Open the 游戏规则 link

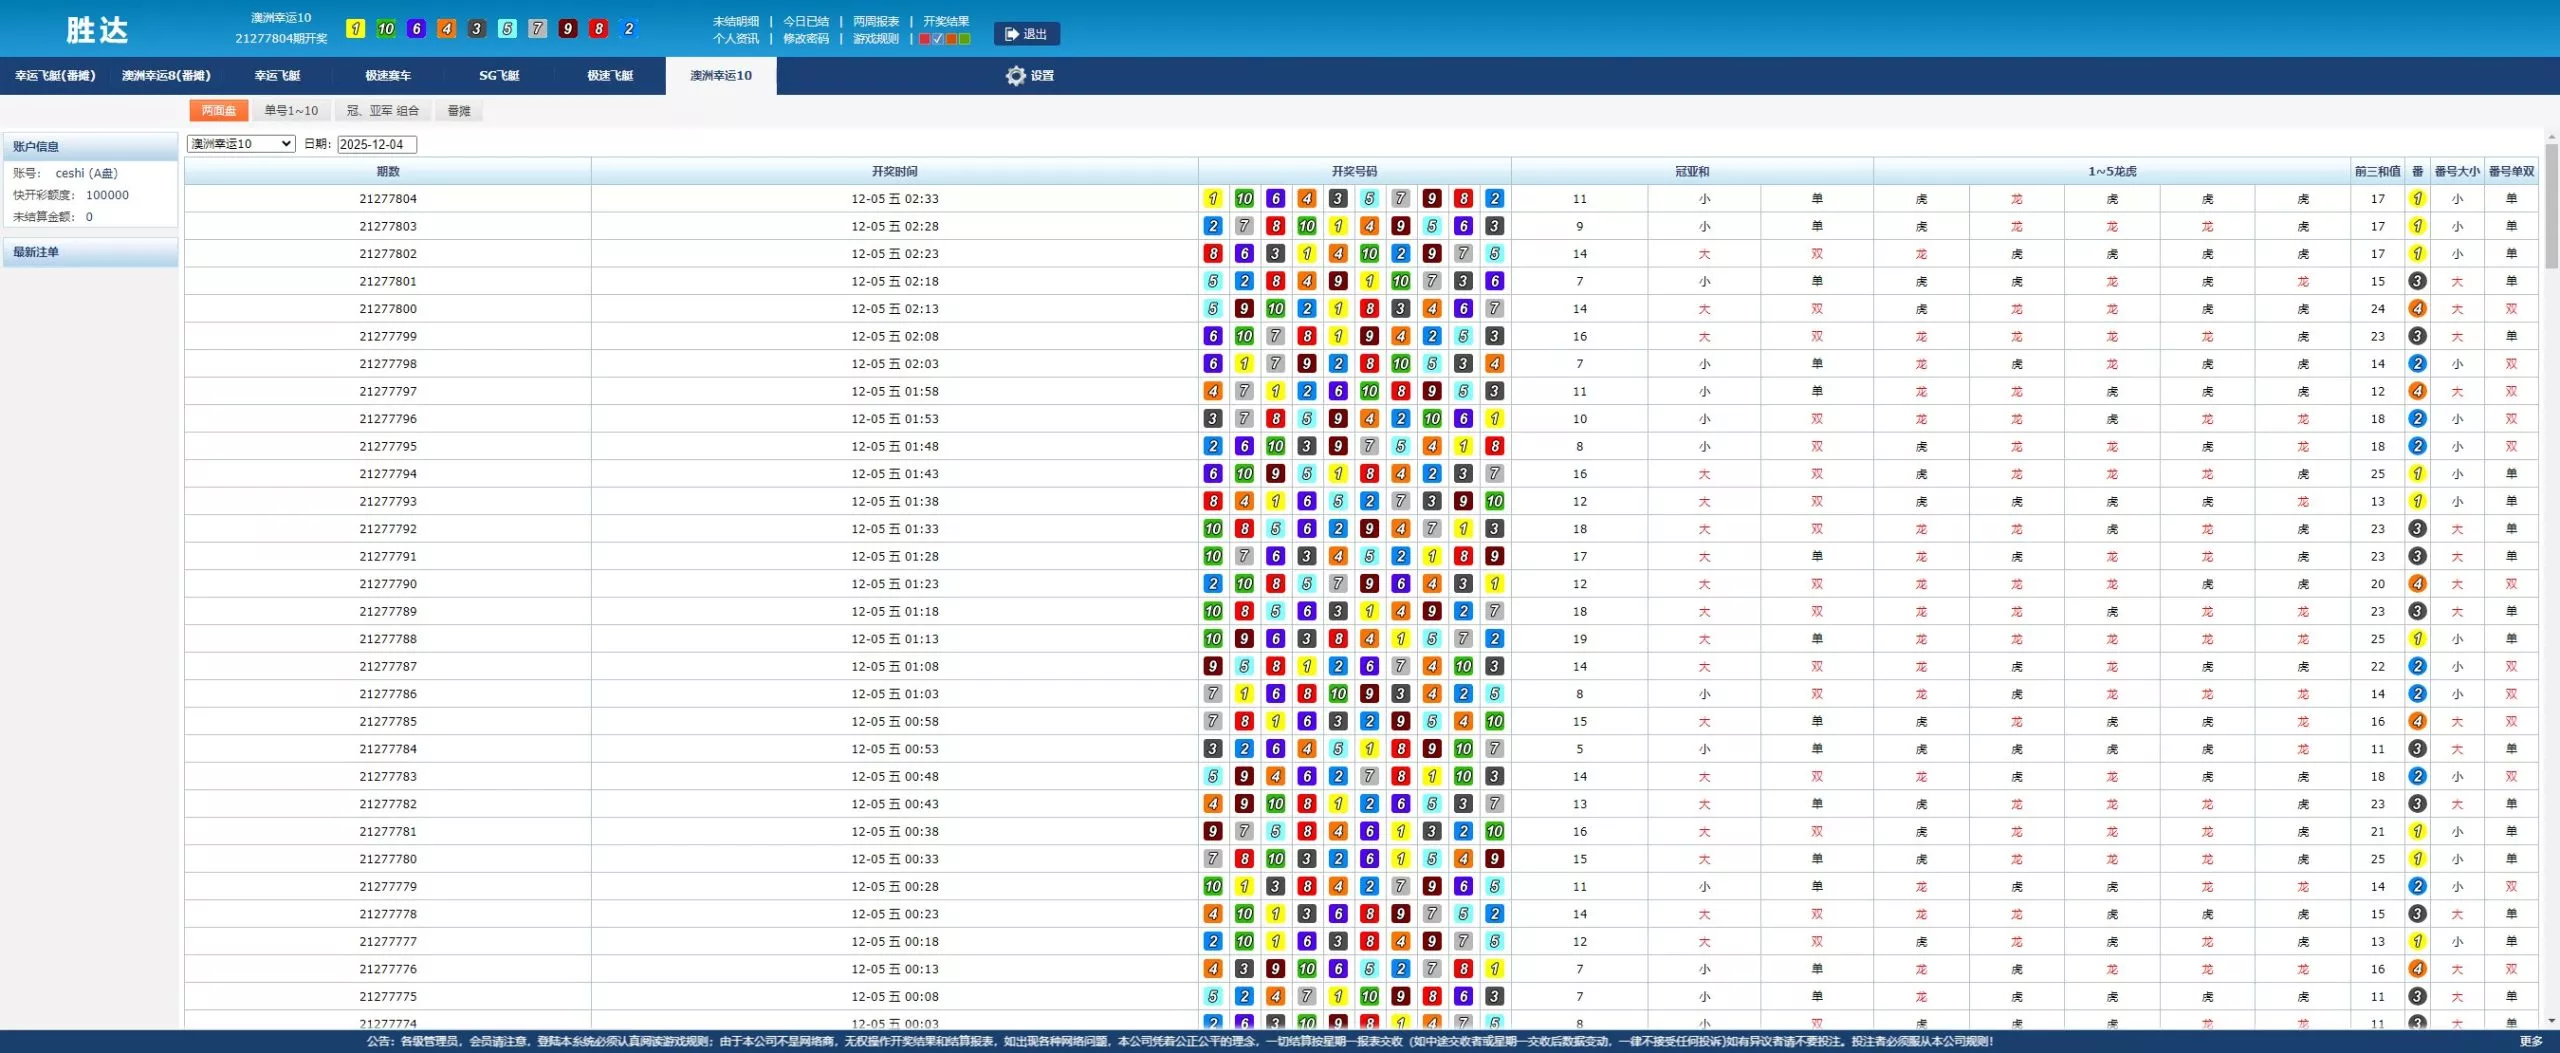(875, 39)
